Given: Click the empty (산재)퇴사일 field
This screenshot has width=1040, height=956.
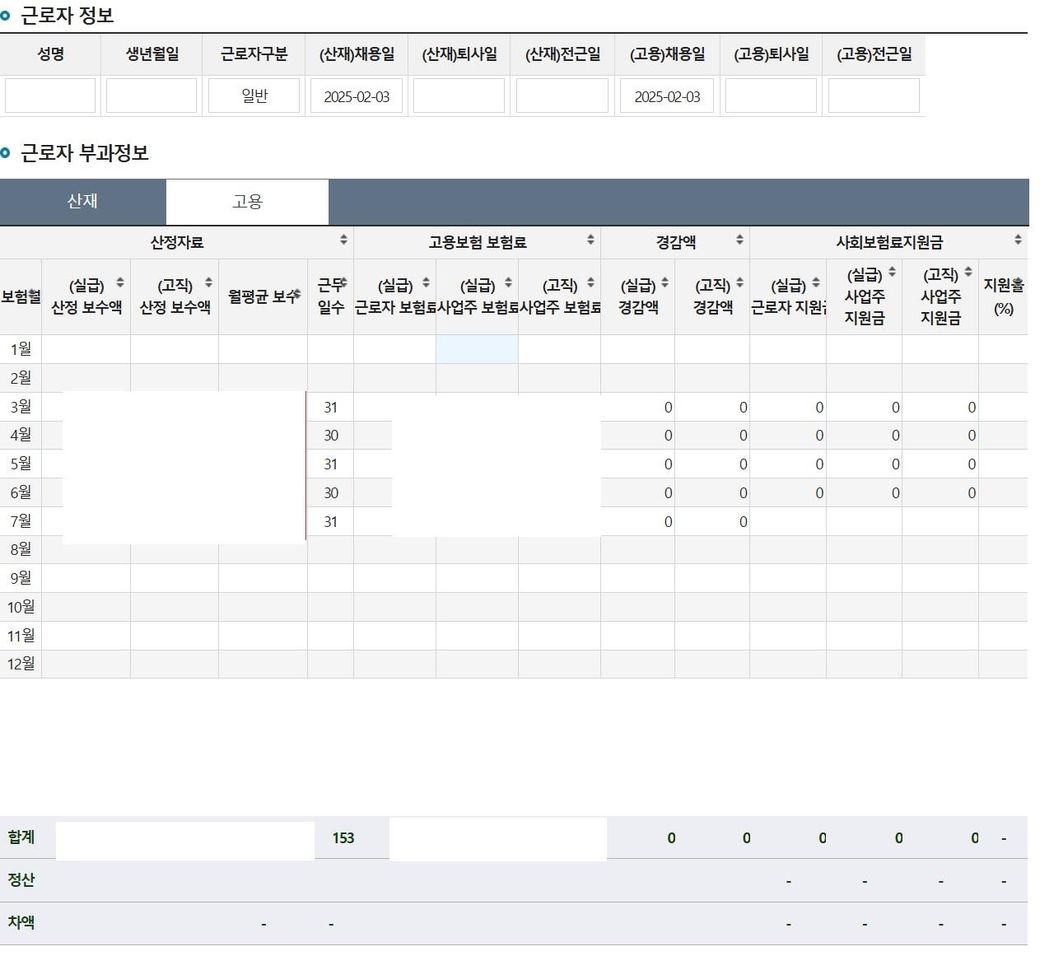Looking at the screenshot, I should (459, 96).
